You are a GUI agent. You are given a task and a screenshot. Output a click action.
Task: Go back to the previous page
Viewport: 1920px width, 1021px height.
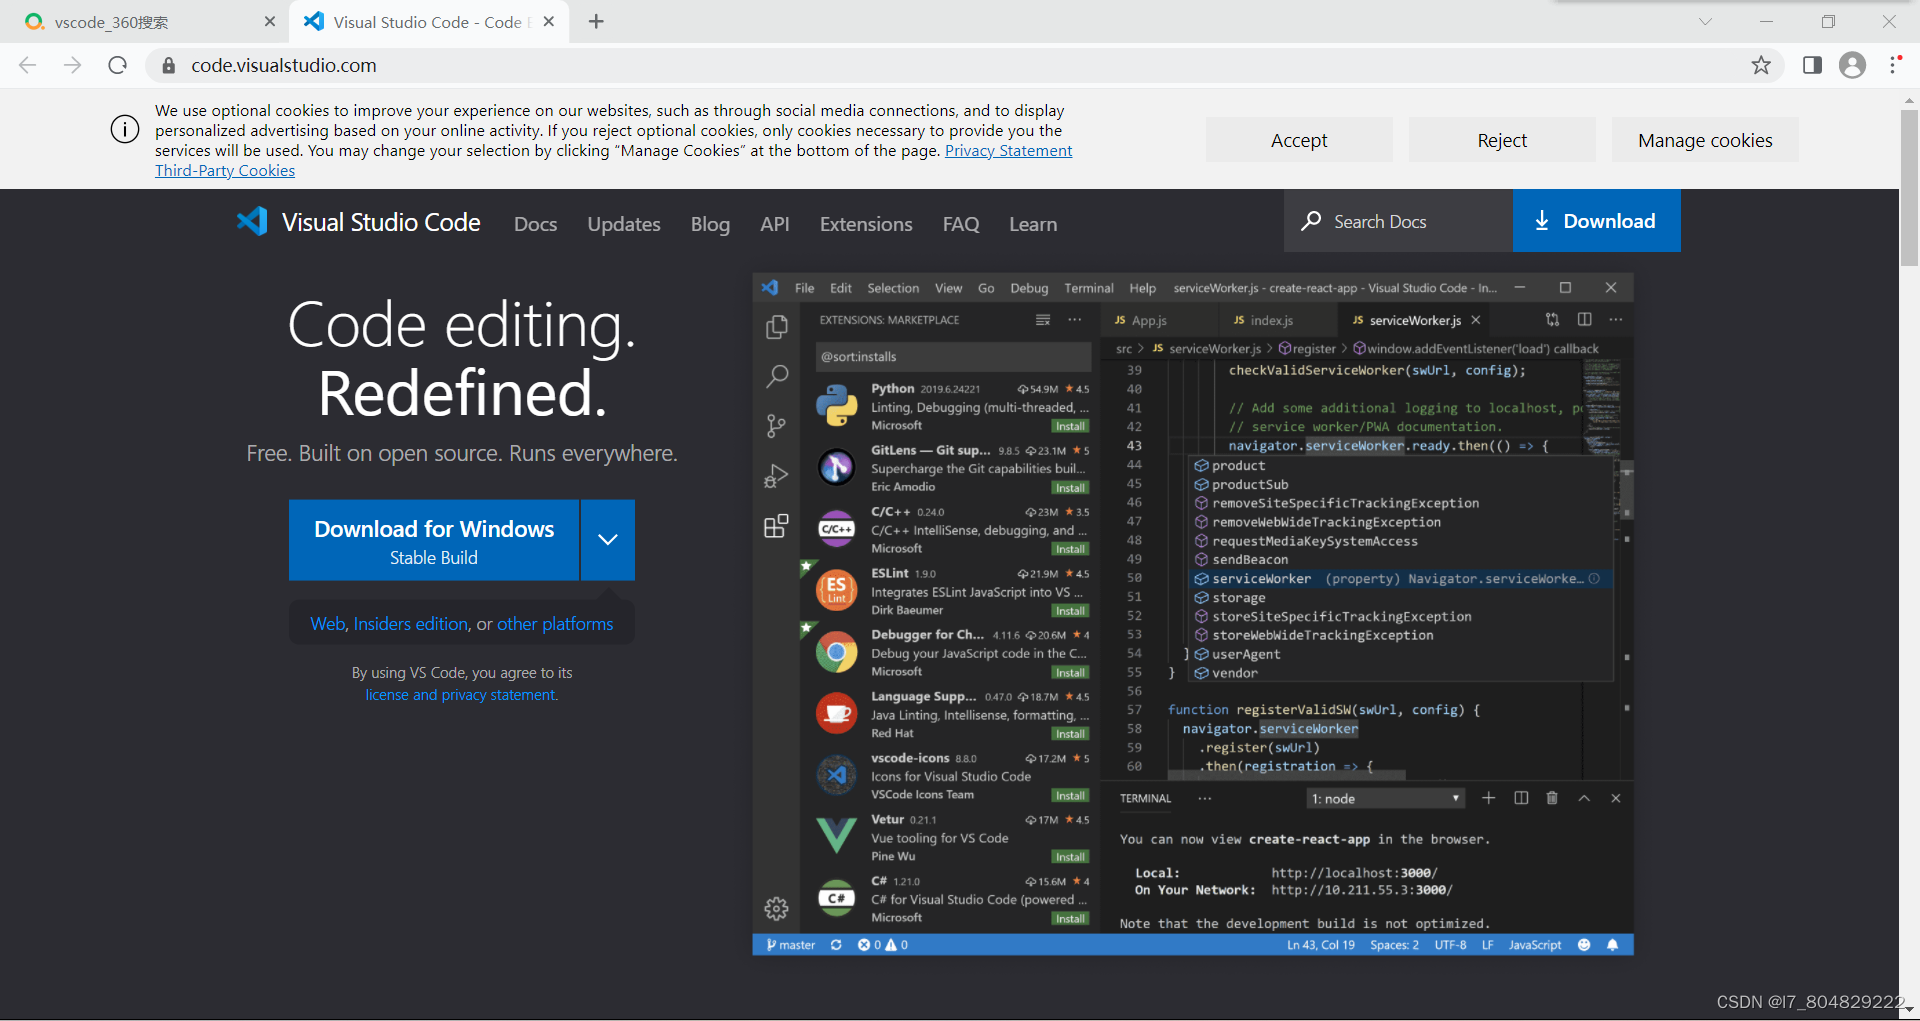[27, 65]
